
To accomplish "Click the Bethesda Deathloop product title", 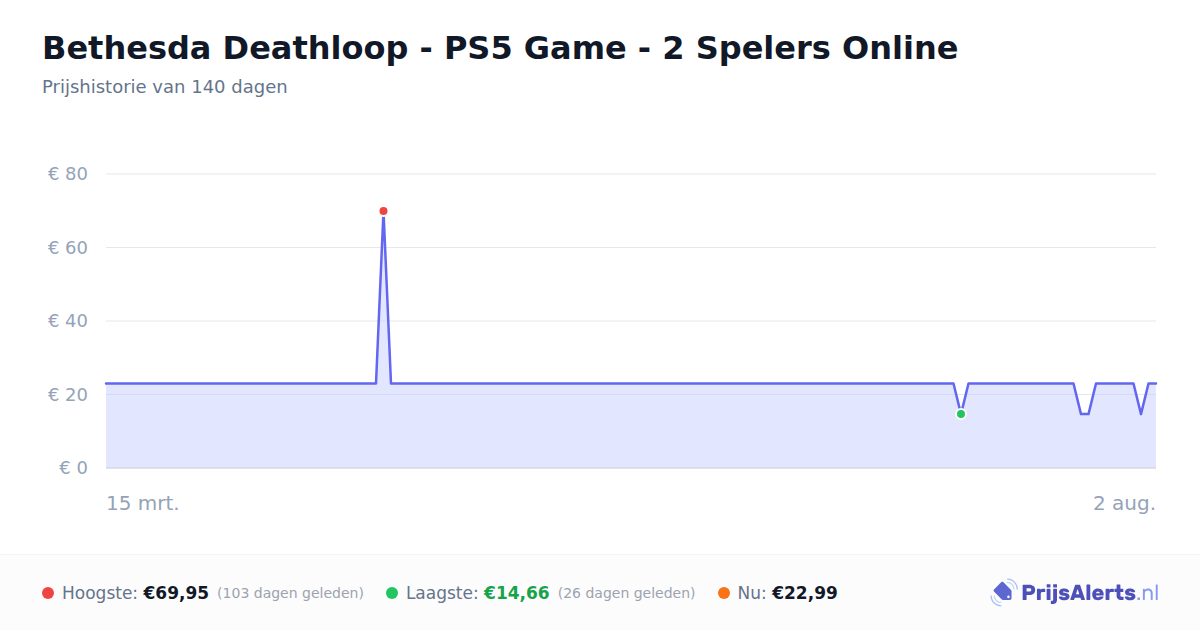I will 500,48.
